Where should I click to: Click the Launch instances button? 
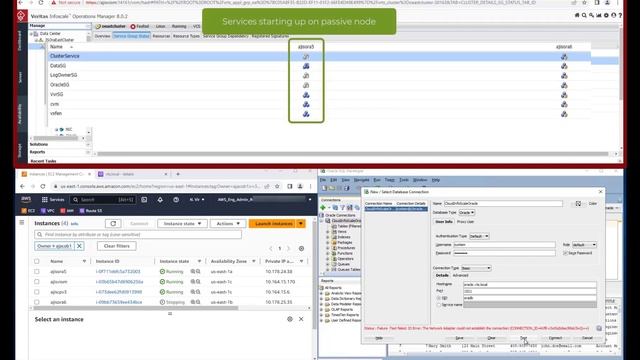pos(273,224)
